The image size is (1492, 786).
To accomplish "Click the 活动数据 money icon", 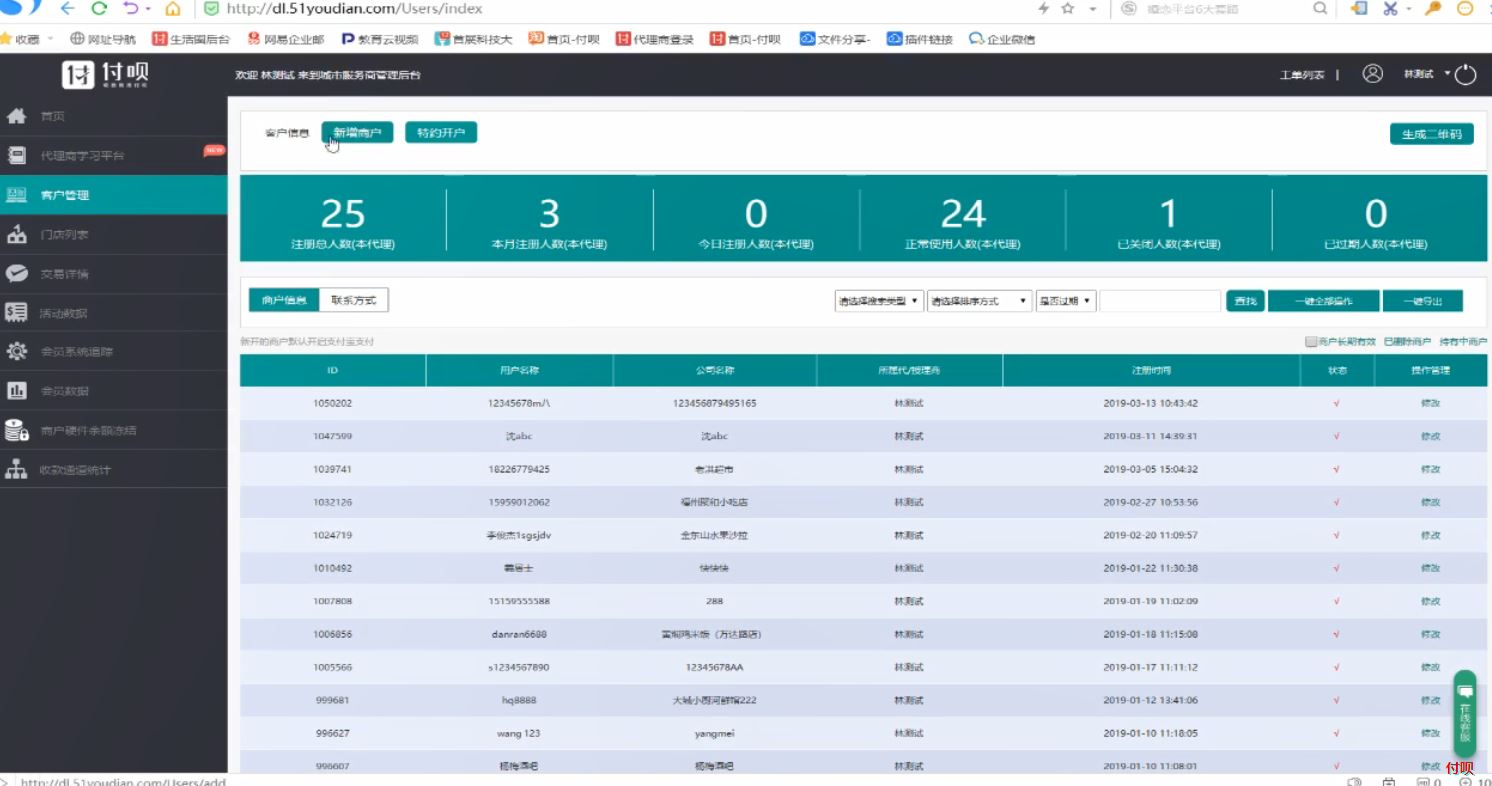I will click(x=16, y=312).
